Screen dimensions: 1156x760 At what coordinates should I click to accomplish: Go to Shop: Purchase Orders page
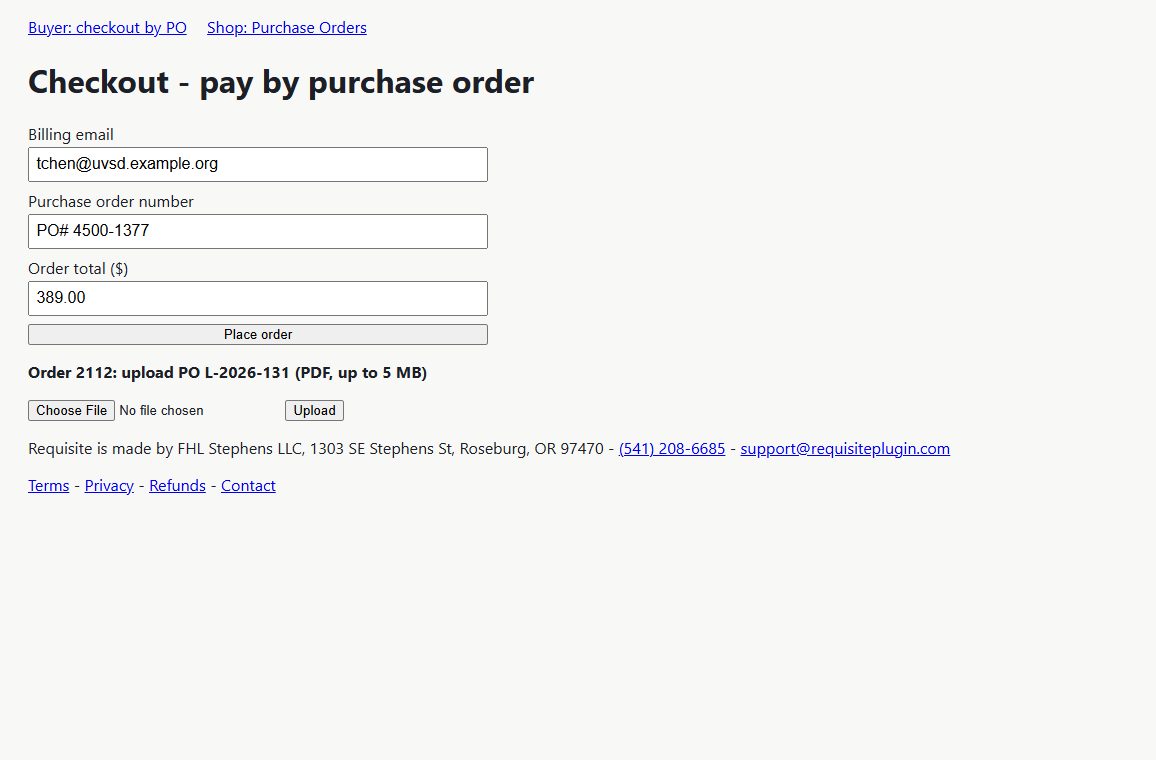coord(287,28)
